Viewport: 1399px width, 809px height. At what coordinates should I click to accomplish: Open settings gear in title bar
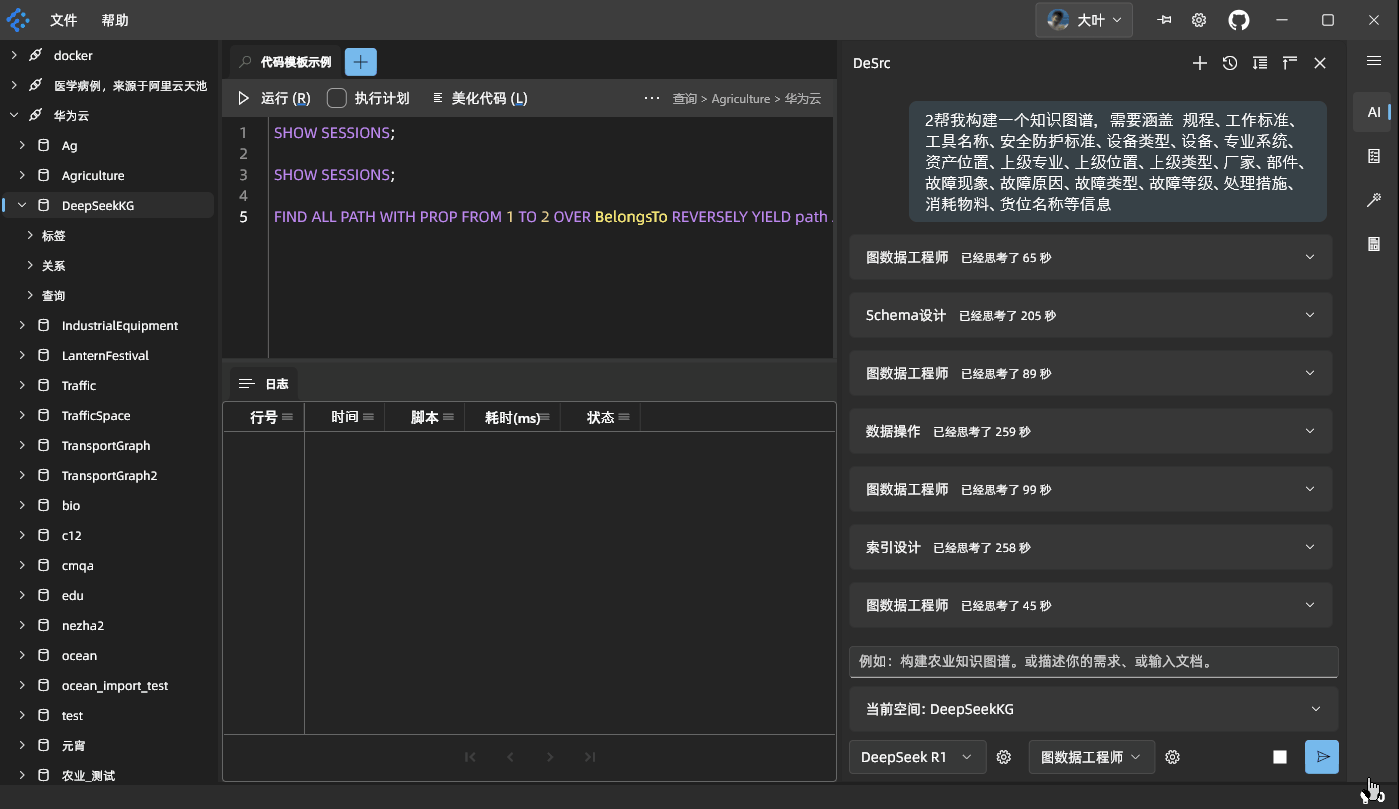[x=1199, y=20]
